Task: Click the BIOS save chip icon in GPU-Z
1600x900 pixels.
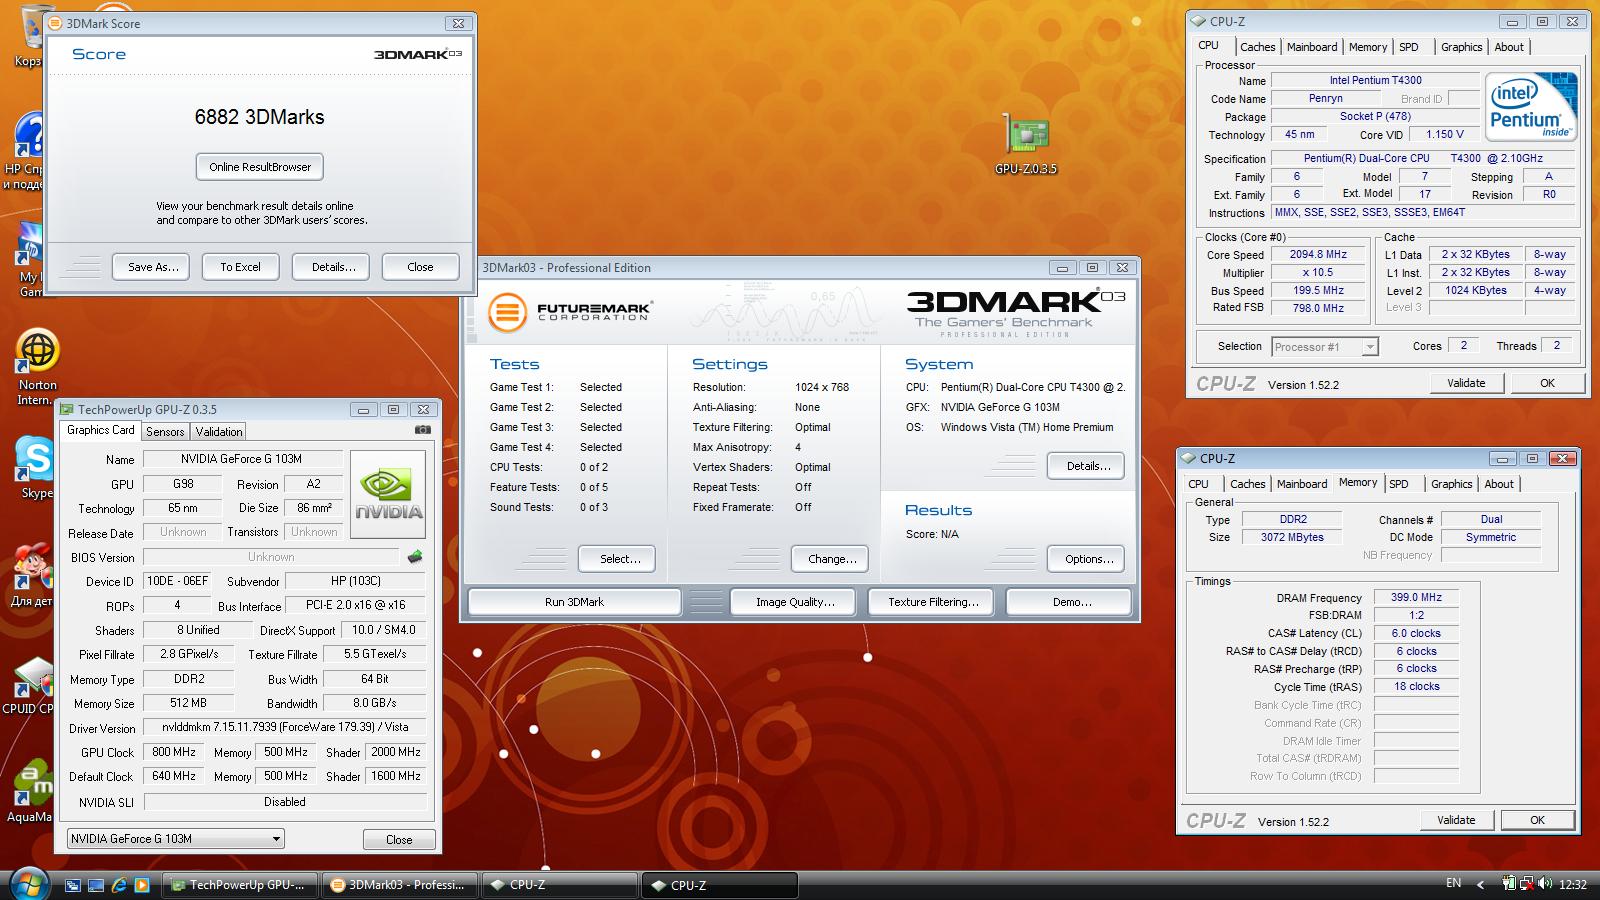Action: pos(415,556)
